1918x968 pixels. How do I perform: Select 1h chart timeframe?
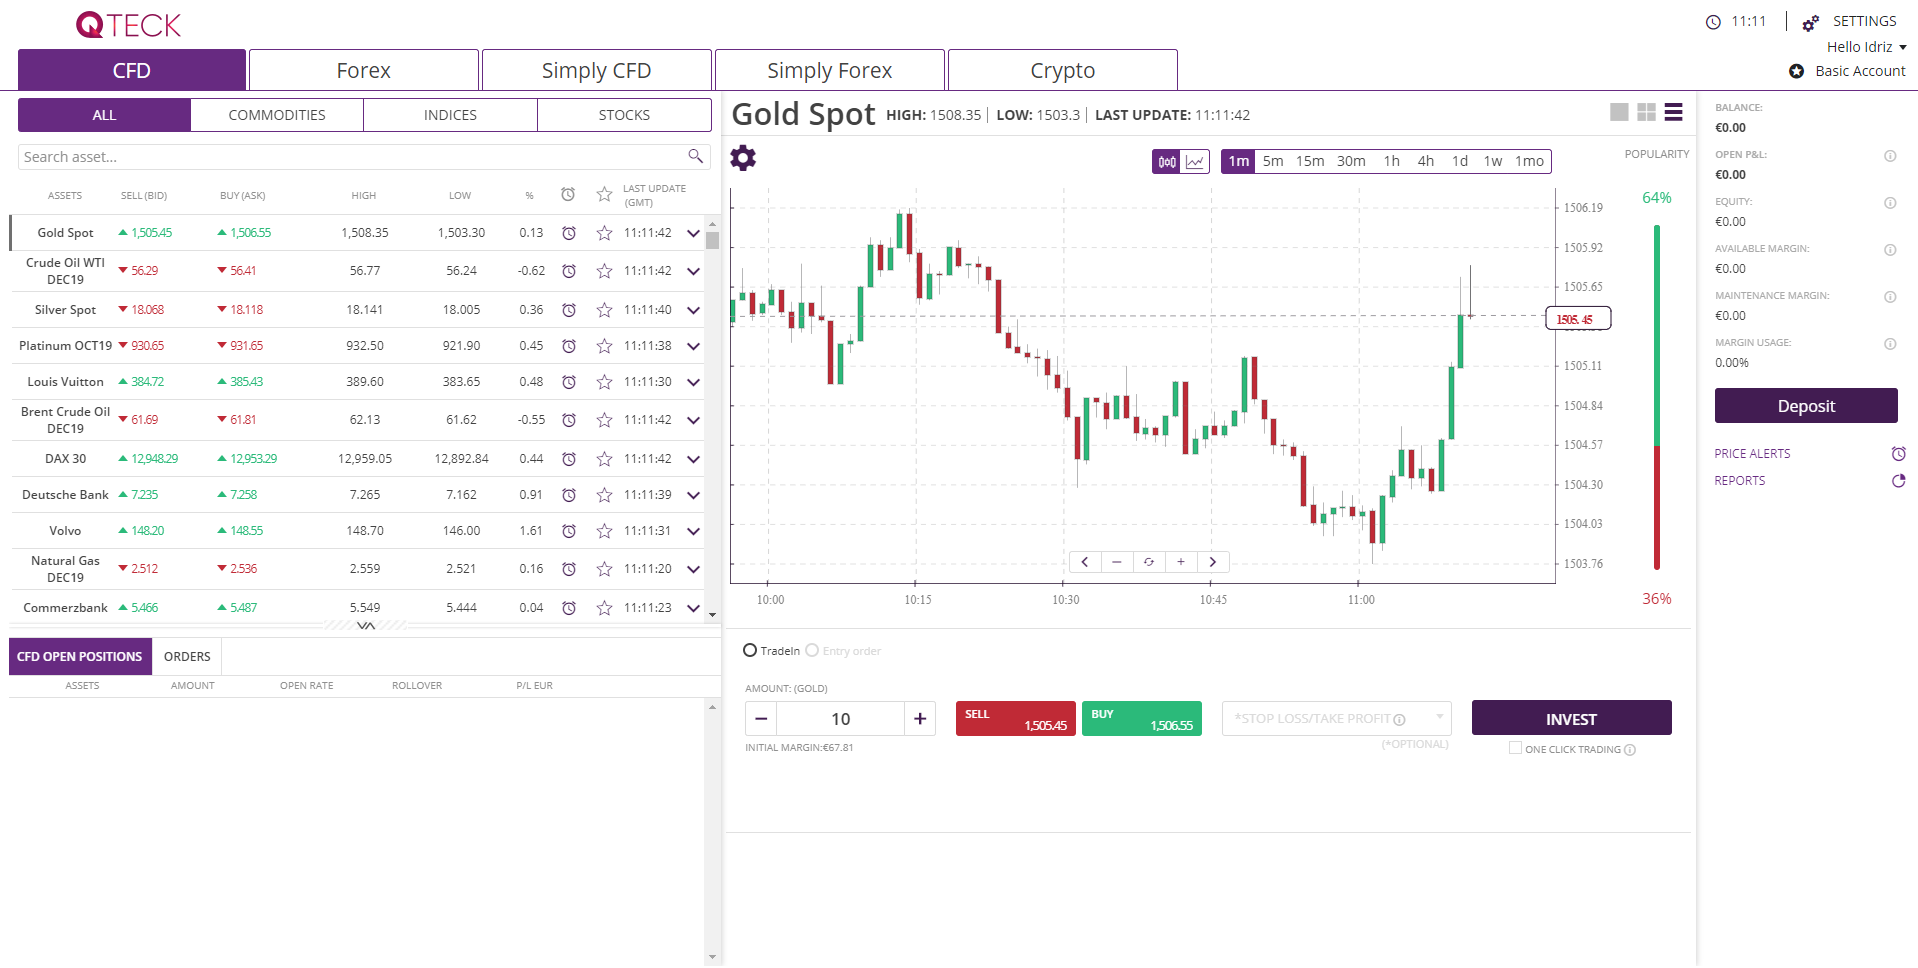tap(1392, 161)
